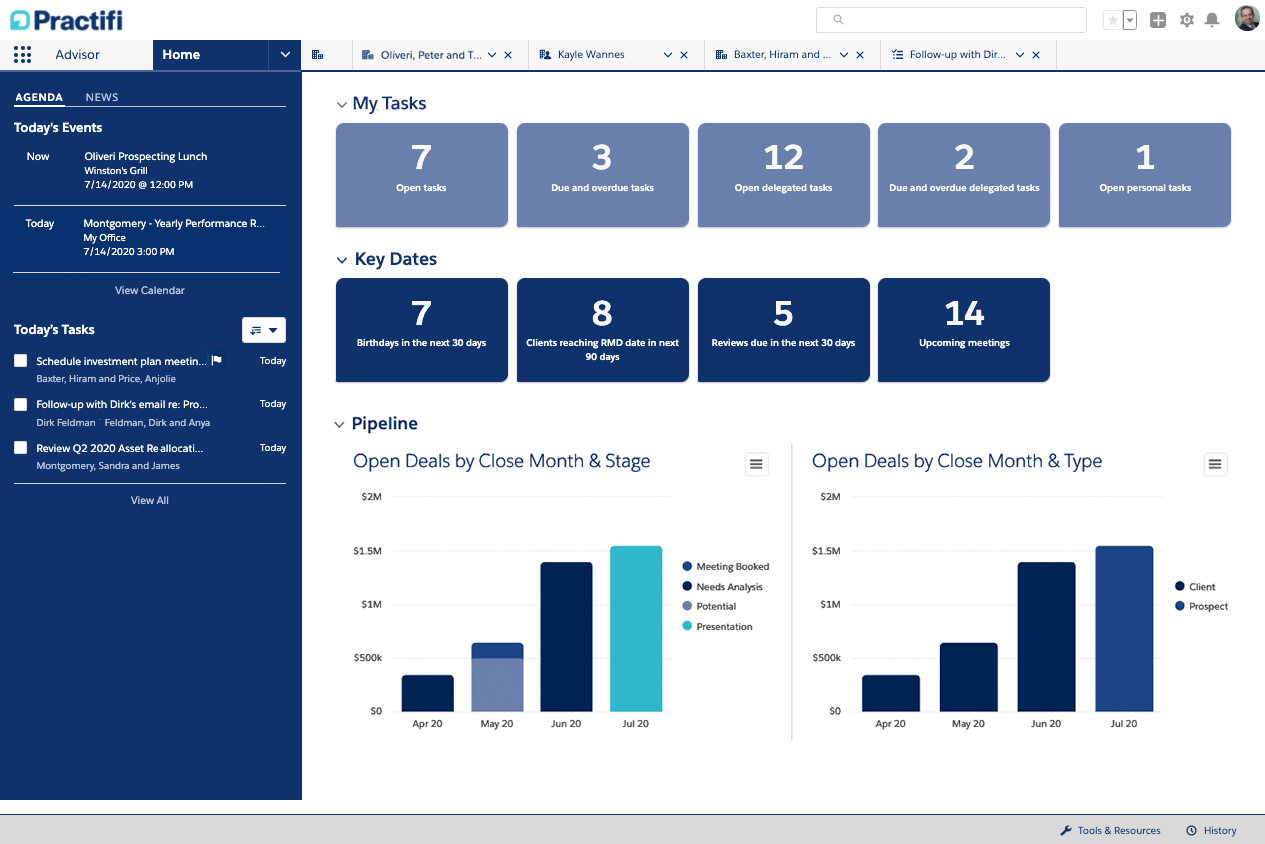The width and height of the screenshot is (1265, 844).
Task: Complete the Follow-up with Dirk's email task
Action: [21, 404]
